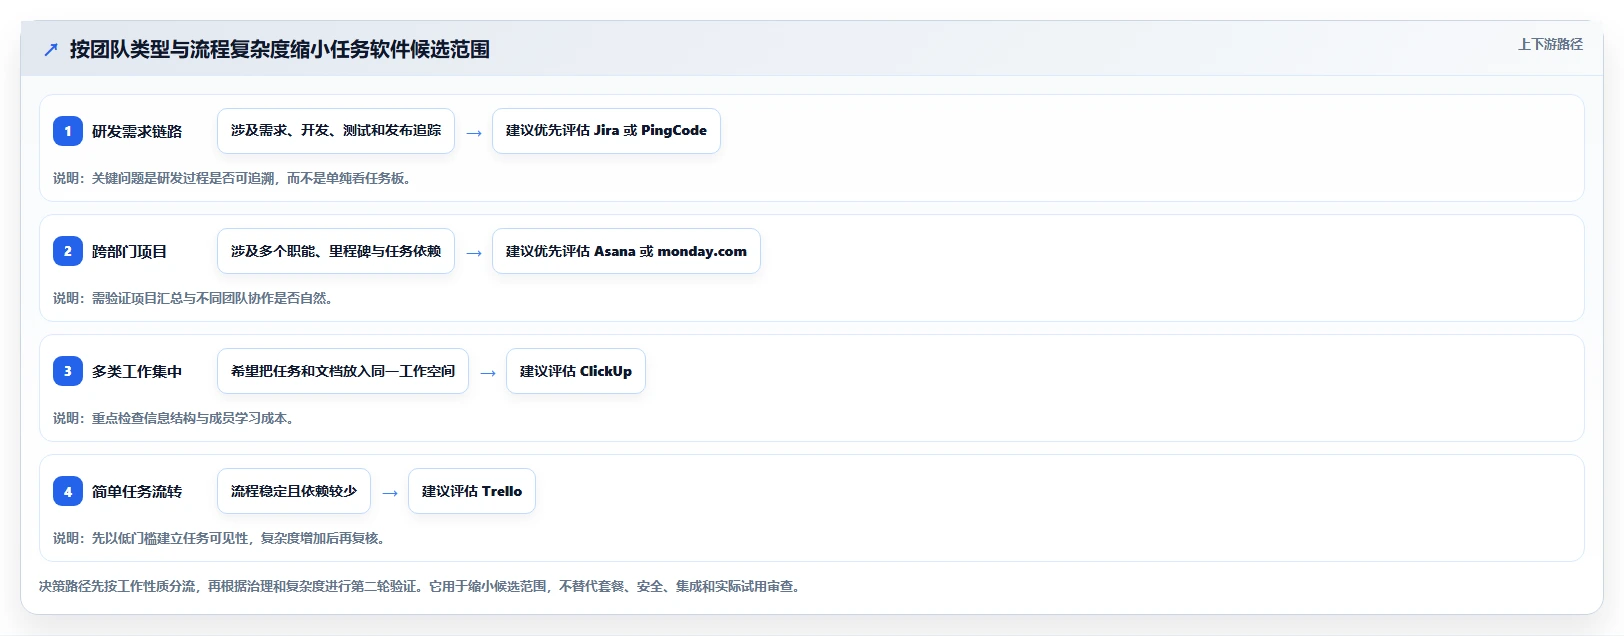Click the arrow pointing to the Jira recommendation
The height and width of the screenshot is (636, 1624).
pyautogui.click(x=474, y=133)
